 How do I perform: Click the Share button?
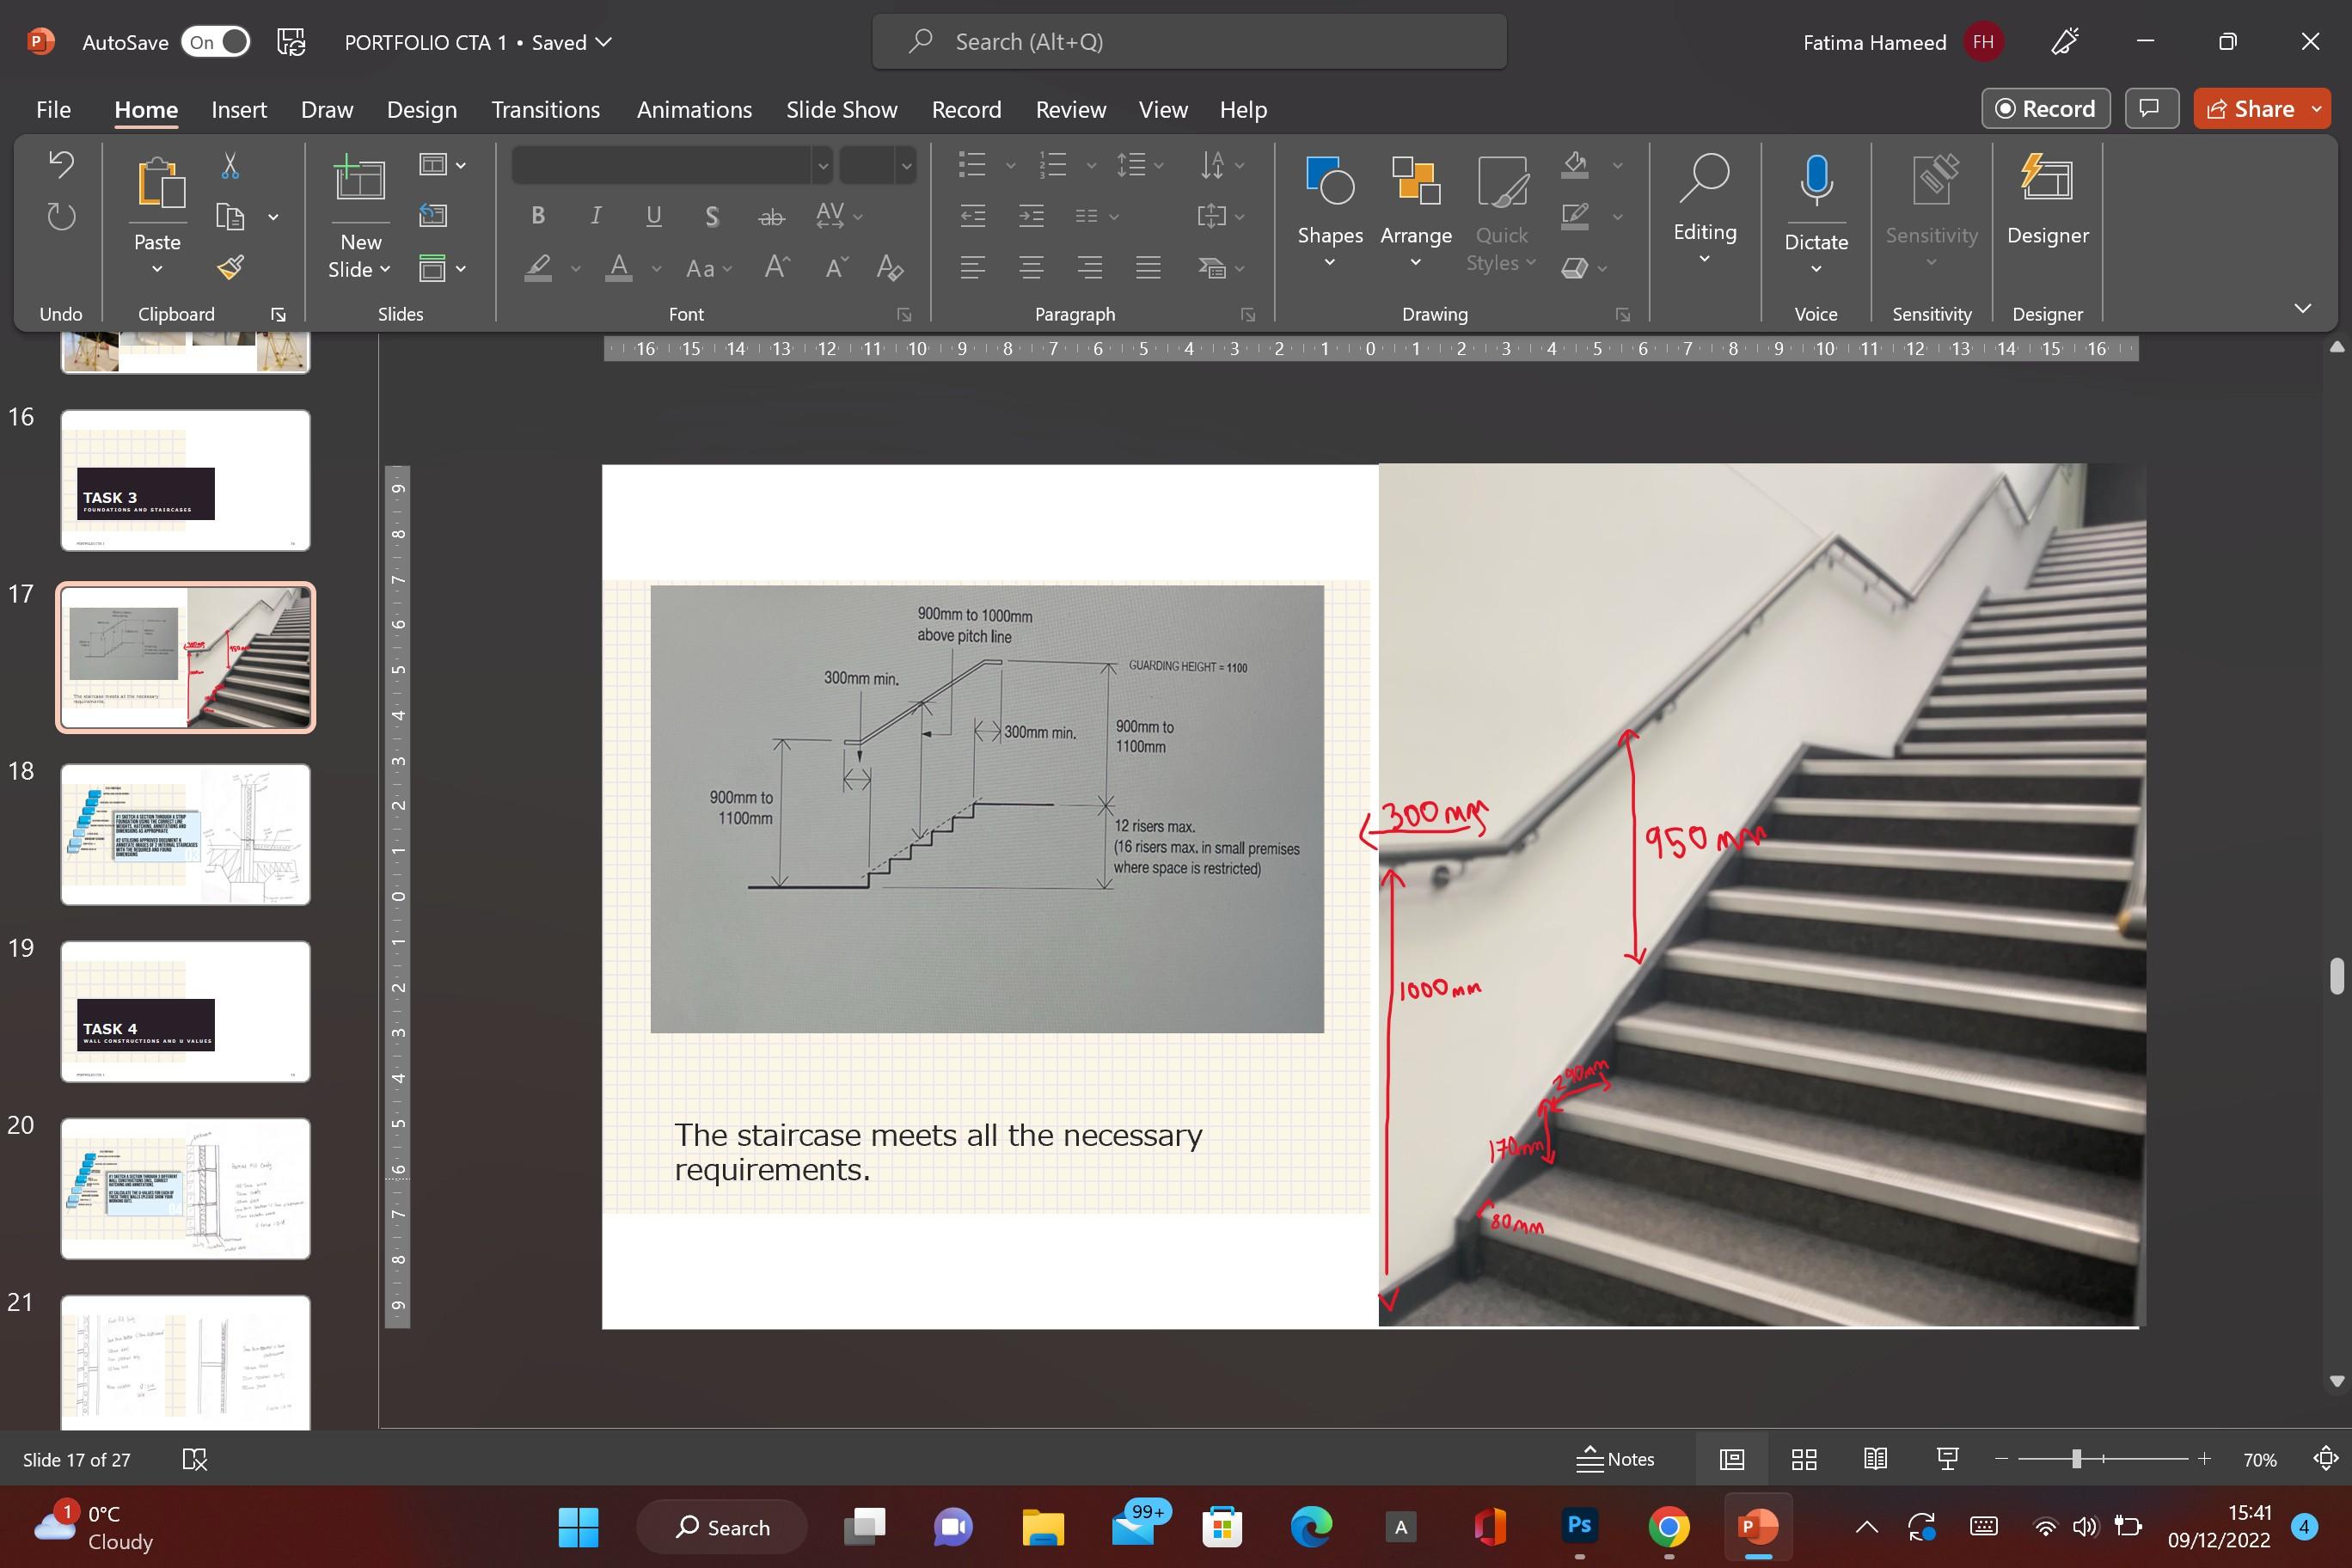tap(2250, 109)
